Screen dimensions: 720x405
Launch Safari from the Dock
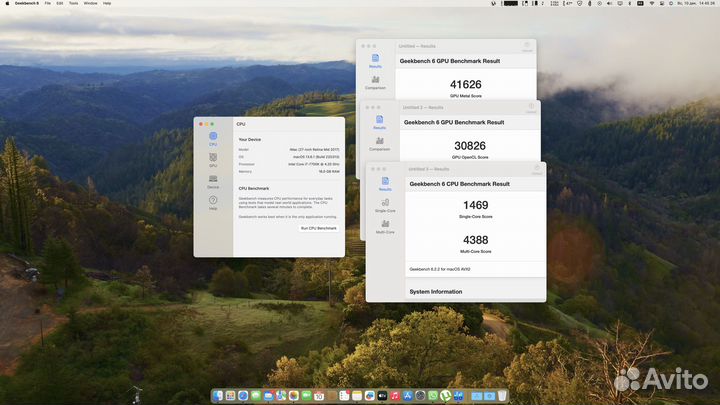pyautogui.click(x=243, y=395)
